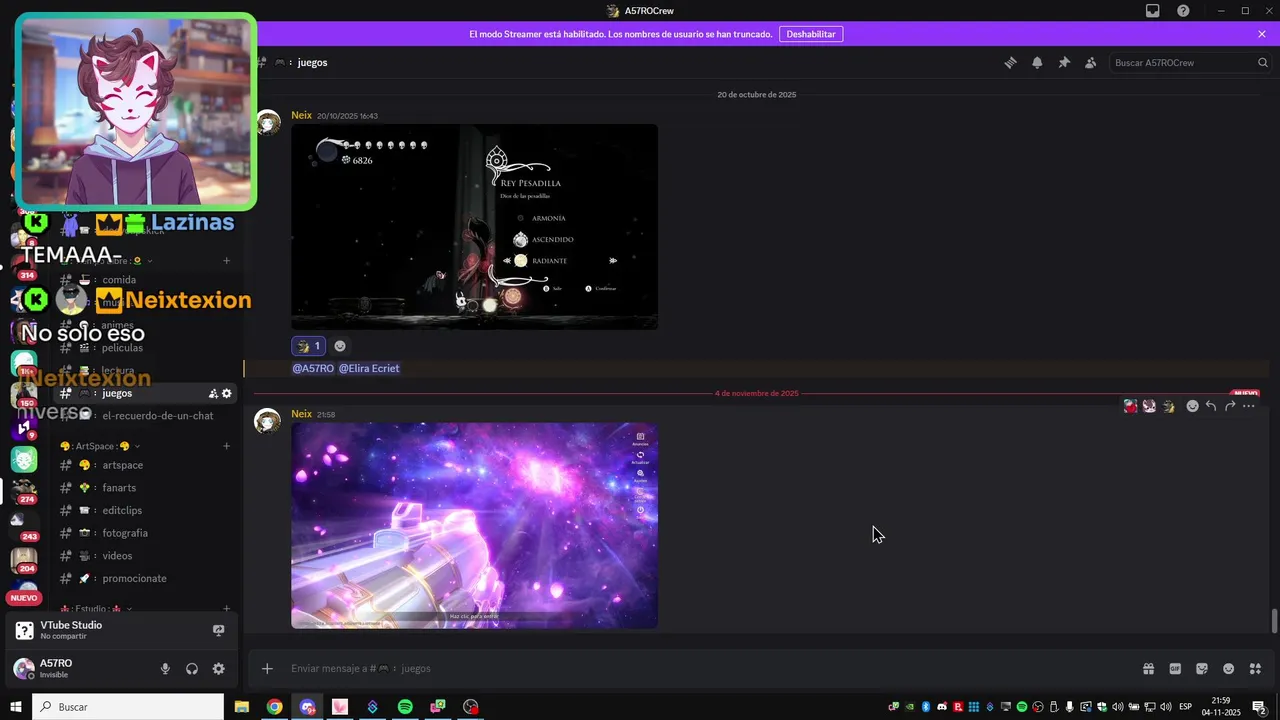This screenshot has width=1280, height=720.
Task: Open the fanarts channel
Action: coord(146,488)
